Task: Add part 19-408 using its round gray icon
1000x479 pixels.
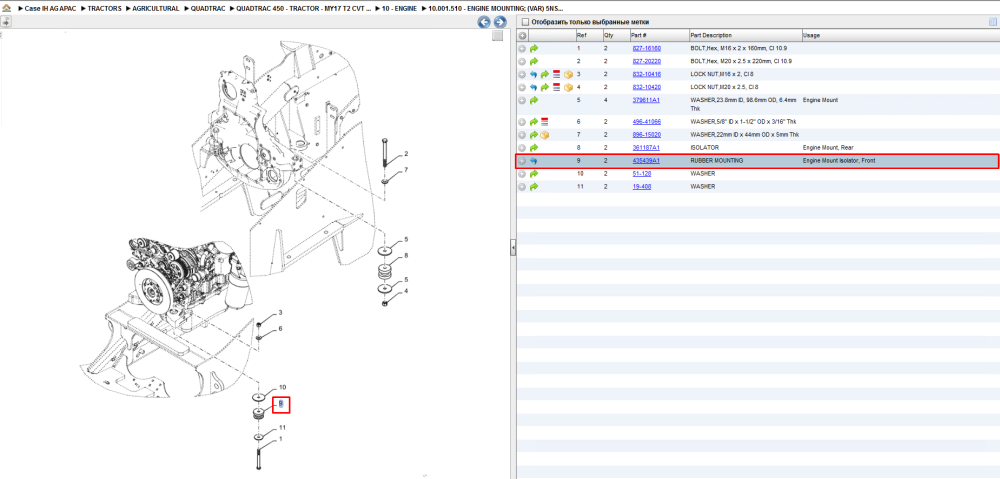Action: point(522,186)
